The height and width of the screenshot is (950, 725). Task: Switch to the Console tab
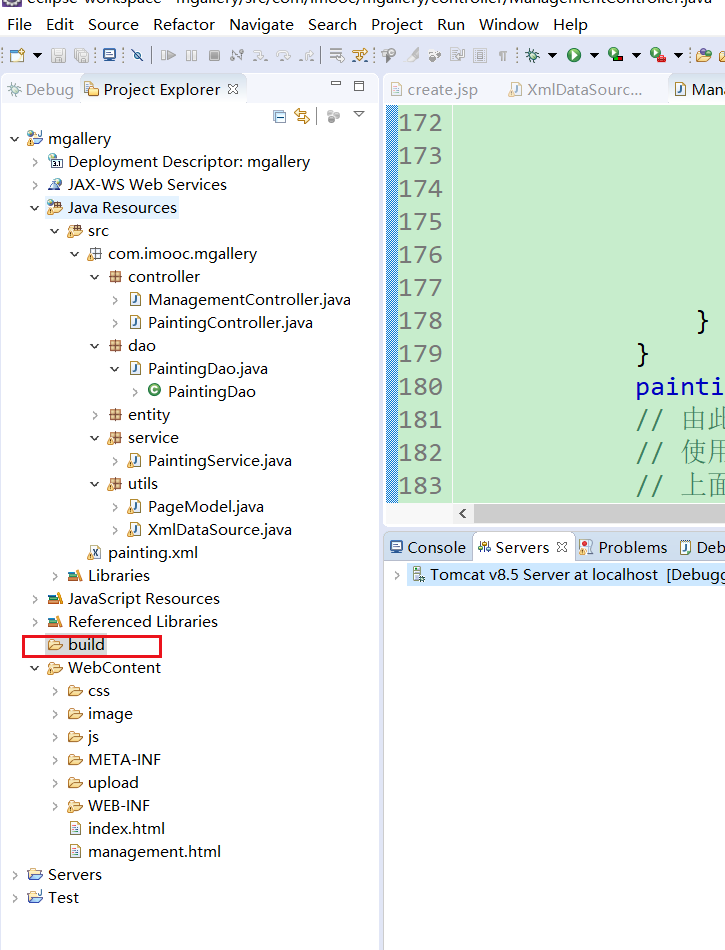click(428, 548)
